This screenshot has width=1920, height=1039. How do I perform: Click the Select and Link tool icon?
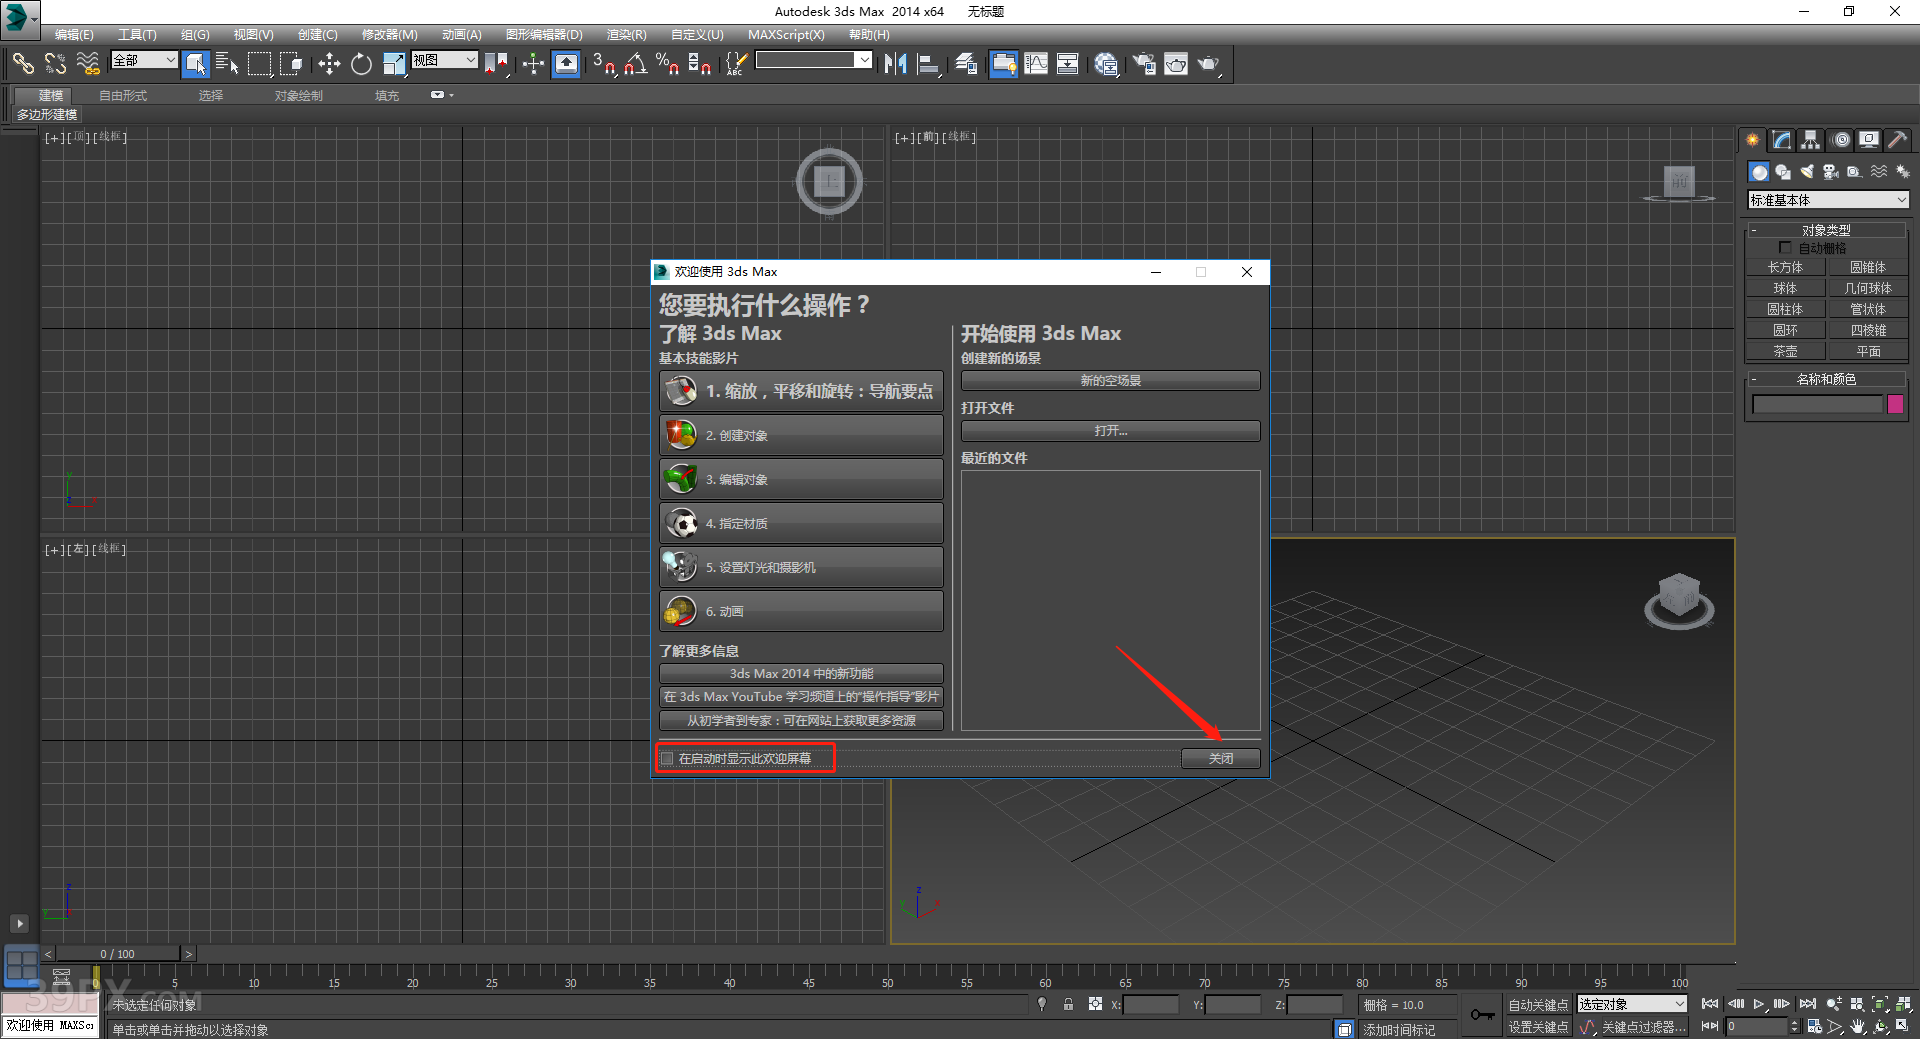(x=22, y=64)
